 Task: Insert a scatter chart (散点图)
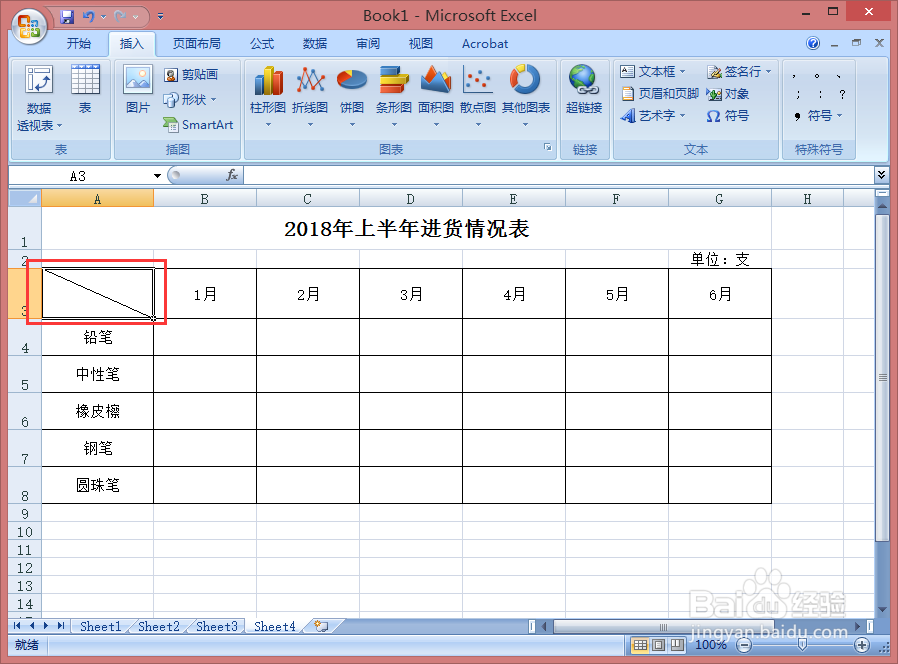(x=478, y=97)
